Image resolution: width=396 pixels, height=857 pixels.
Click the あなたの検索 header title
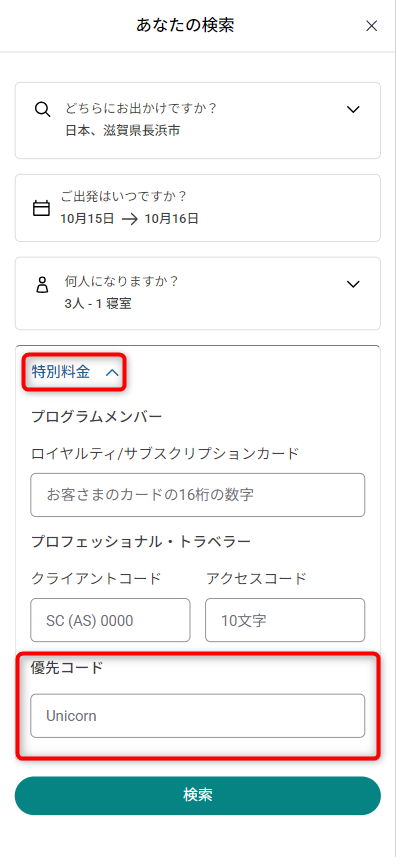coord(186,25)
